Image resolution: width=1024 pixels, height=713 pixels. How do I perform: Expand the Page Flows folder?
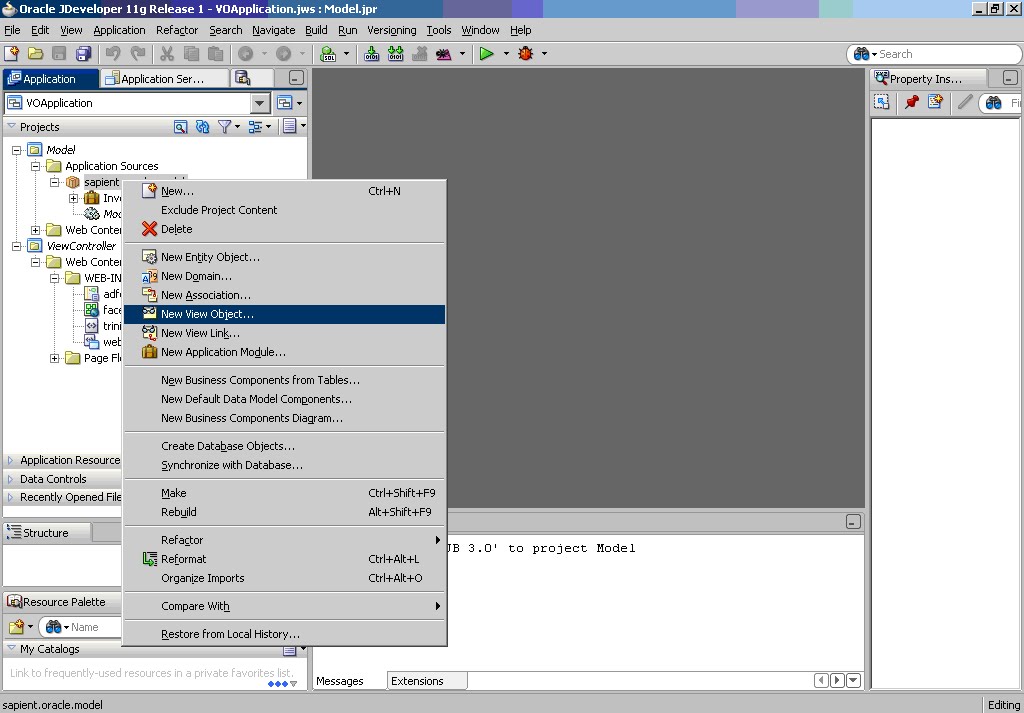click(54, 358)
